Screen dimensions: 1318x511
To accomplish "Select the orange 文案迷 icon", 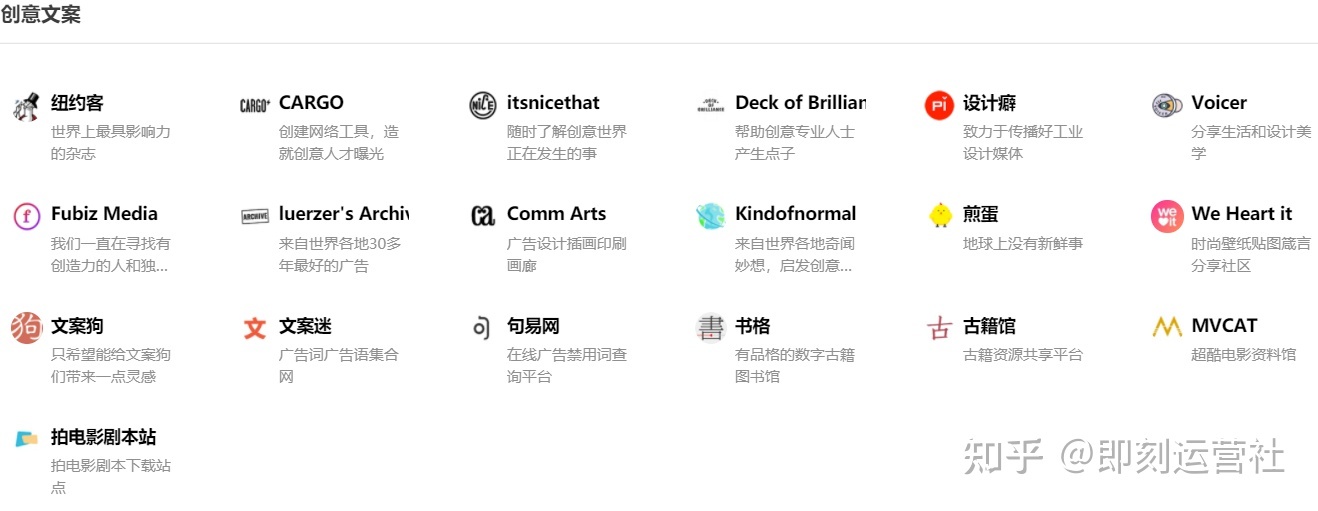I will click(255, 327).
